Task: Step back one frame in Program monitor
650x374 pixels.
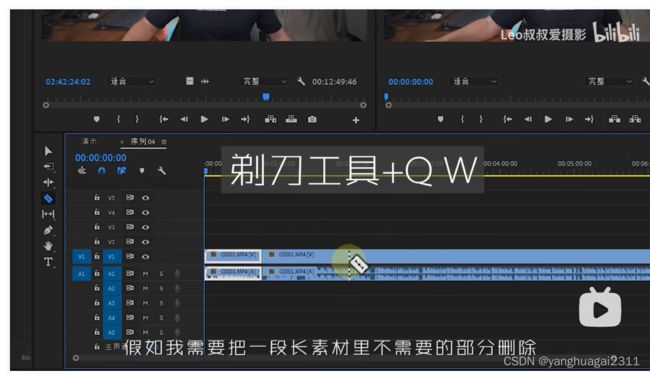Action: 528,119
